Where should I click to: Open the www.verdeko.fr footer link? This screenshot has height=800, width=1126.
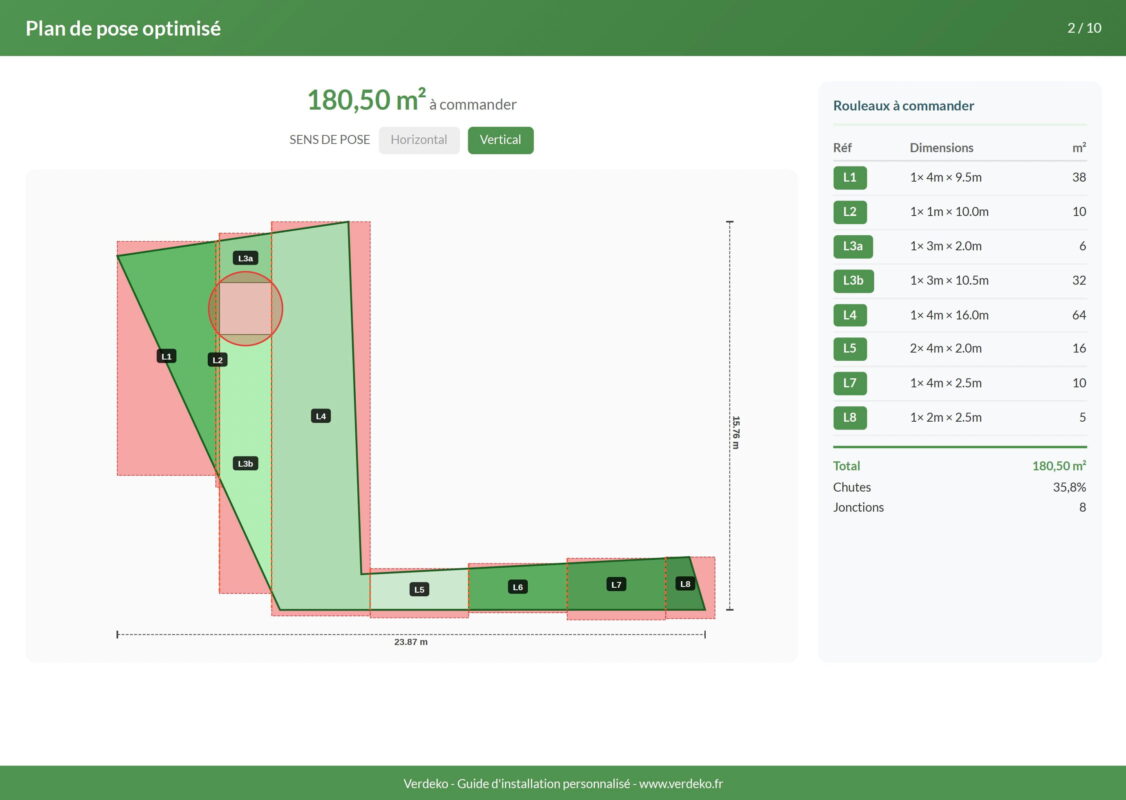[681, 784]
